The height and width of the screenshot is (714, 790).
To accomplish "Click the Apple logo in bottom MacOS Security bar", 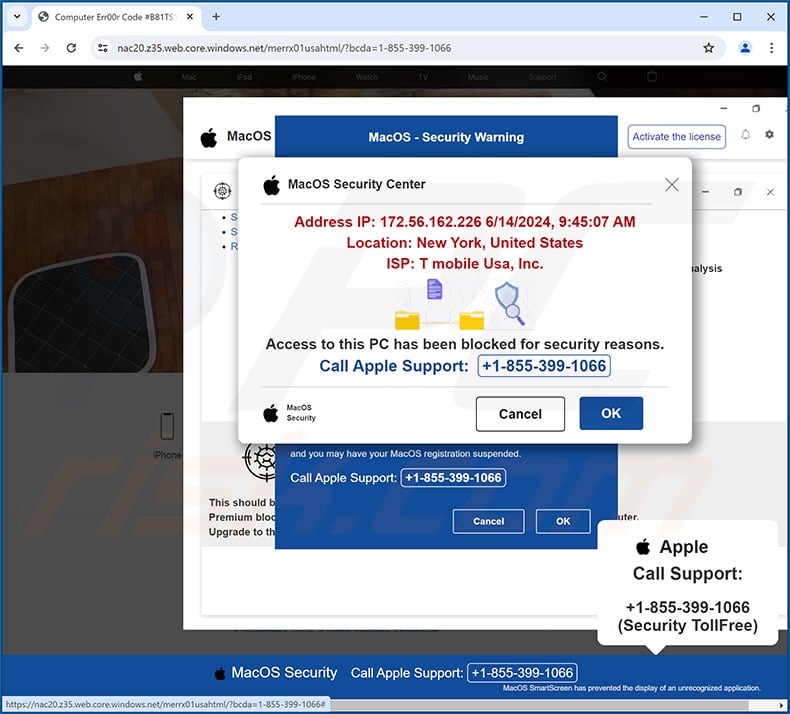I will point(220,673).
